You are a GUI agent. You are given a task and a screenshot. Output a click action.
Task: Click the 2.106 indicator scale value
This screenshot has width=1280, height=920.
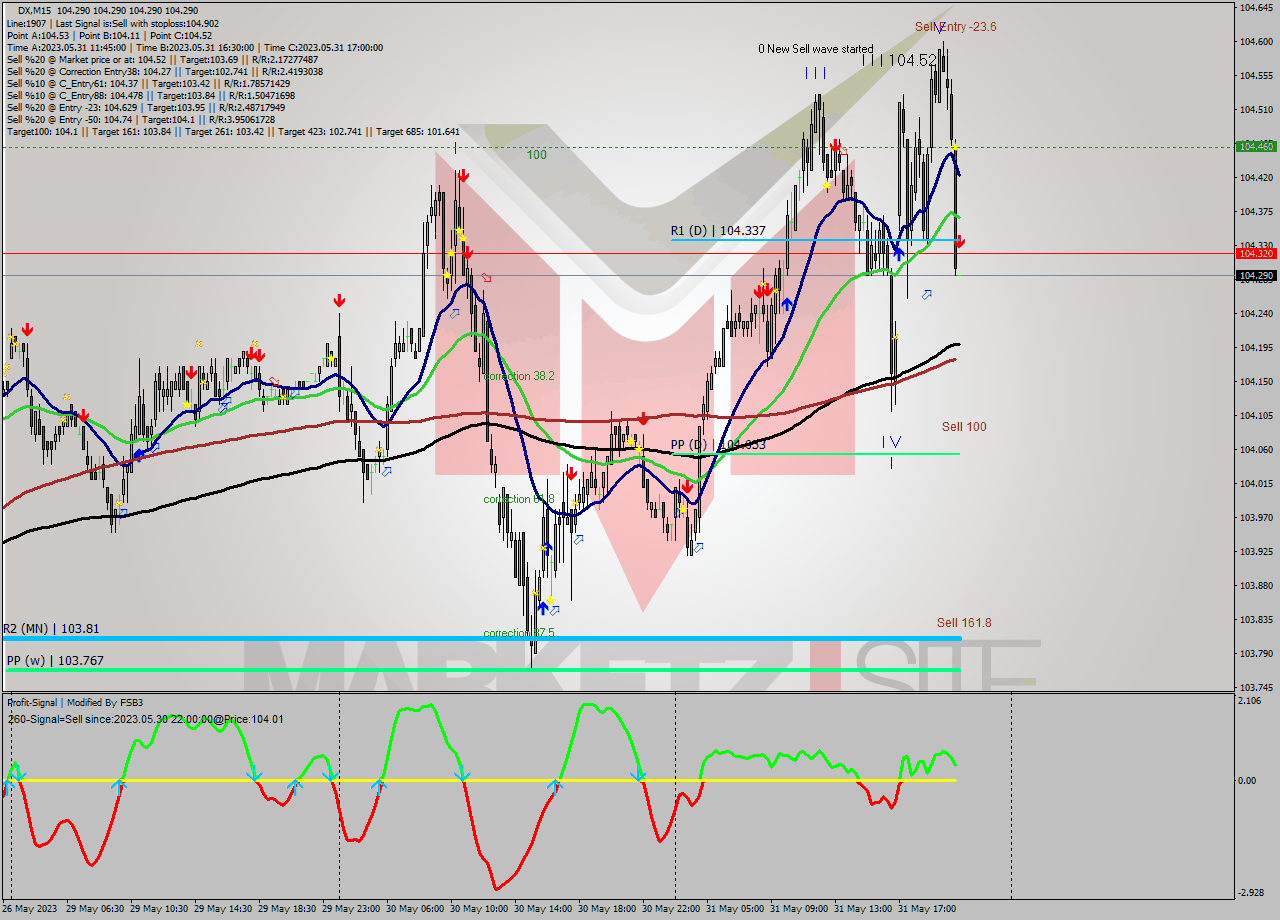coord(1250,701)
